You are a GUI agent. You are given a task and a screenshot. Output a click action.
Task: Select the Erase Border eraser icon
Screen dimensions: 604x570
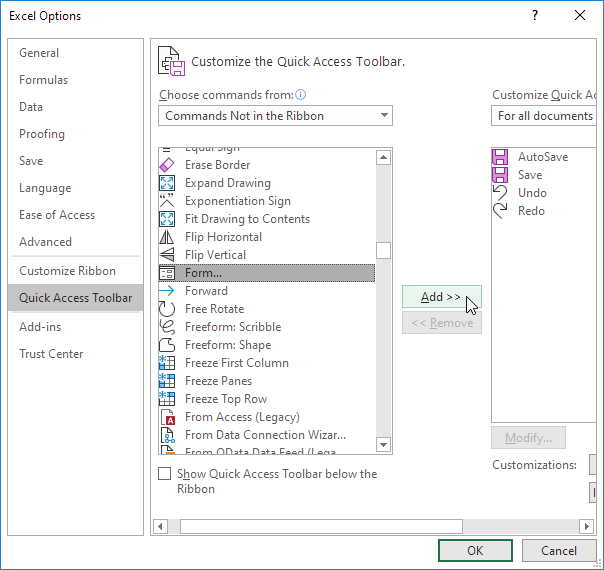point(167,165)
